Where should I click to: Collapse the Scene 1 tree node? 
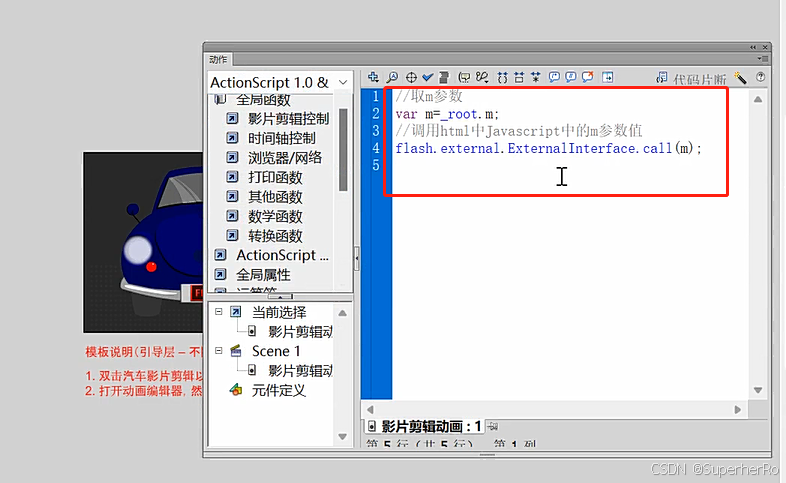[219, 351]
